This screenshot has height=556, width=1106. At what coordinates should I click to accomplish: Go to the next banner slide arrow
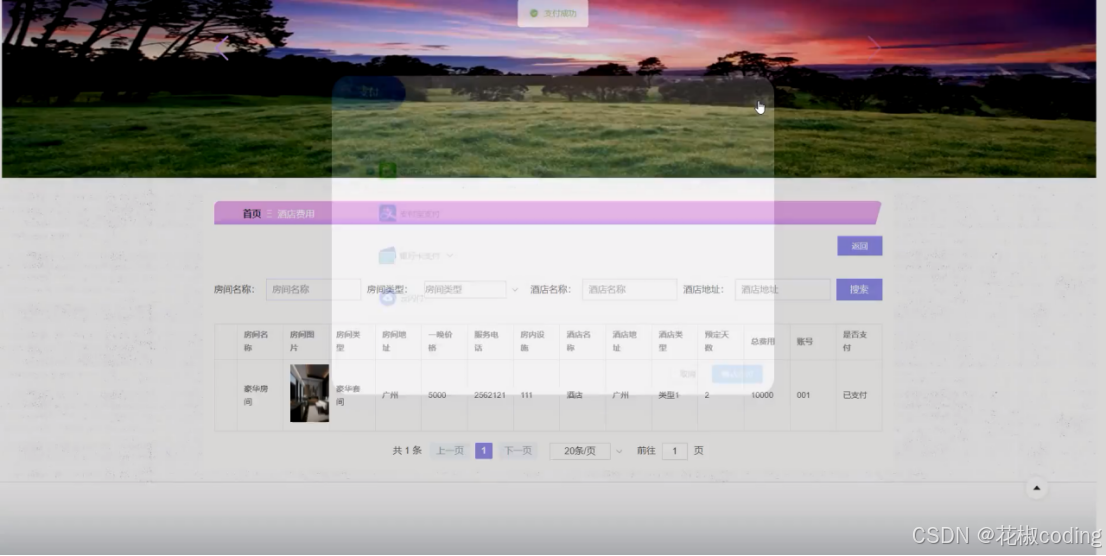pyautogui.click(x=874, y=48)
